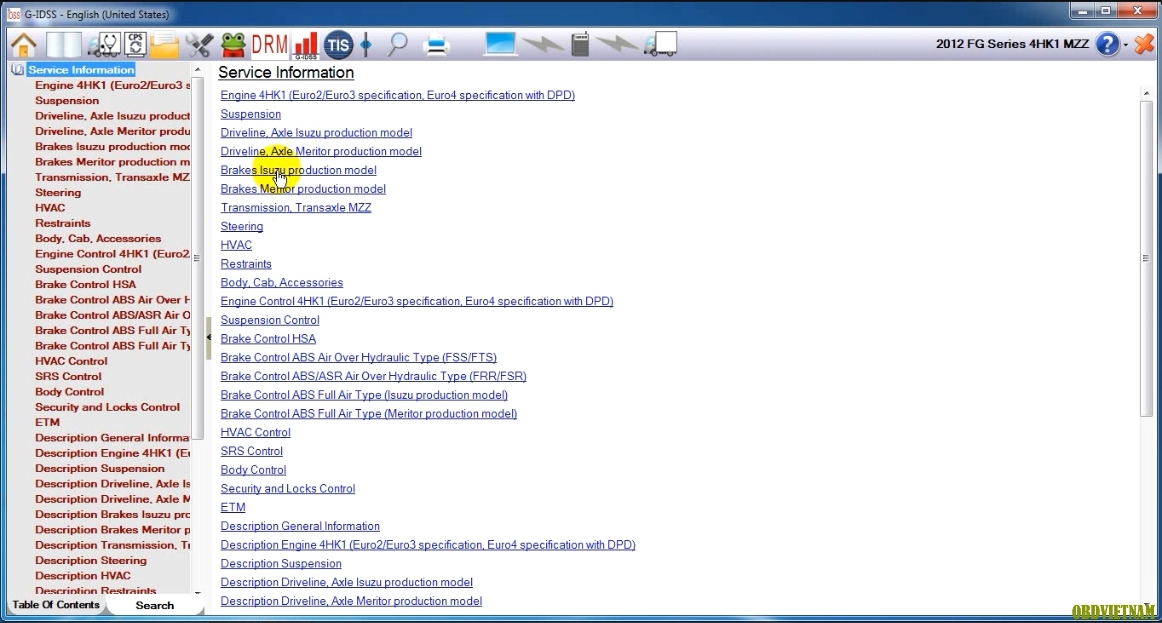
Task: Click the main content vertical scrollbar thumb
Action: [1146, 259]
